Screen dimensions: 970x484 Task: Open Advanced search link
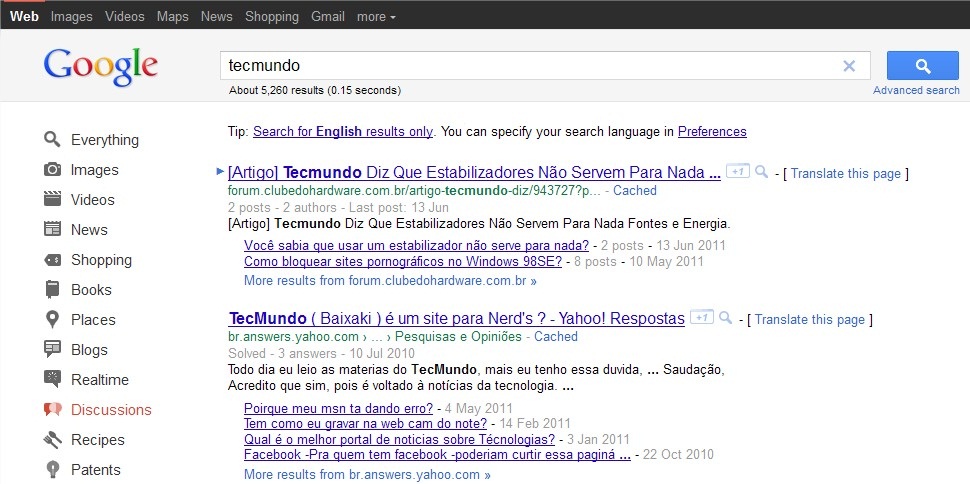pos(916,90)
